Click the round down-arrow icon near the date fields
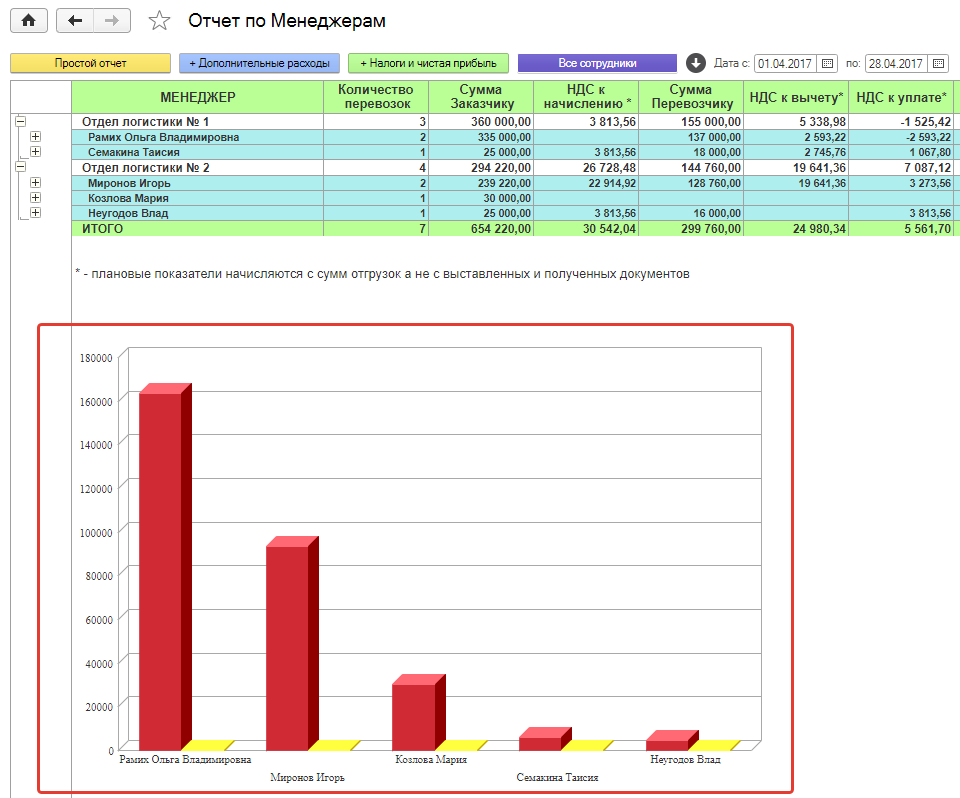This screenshot has height=798, width=960. pyautogui.click(x=696, y=63)
